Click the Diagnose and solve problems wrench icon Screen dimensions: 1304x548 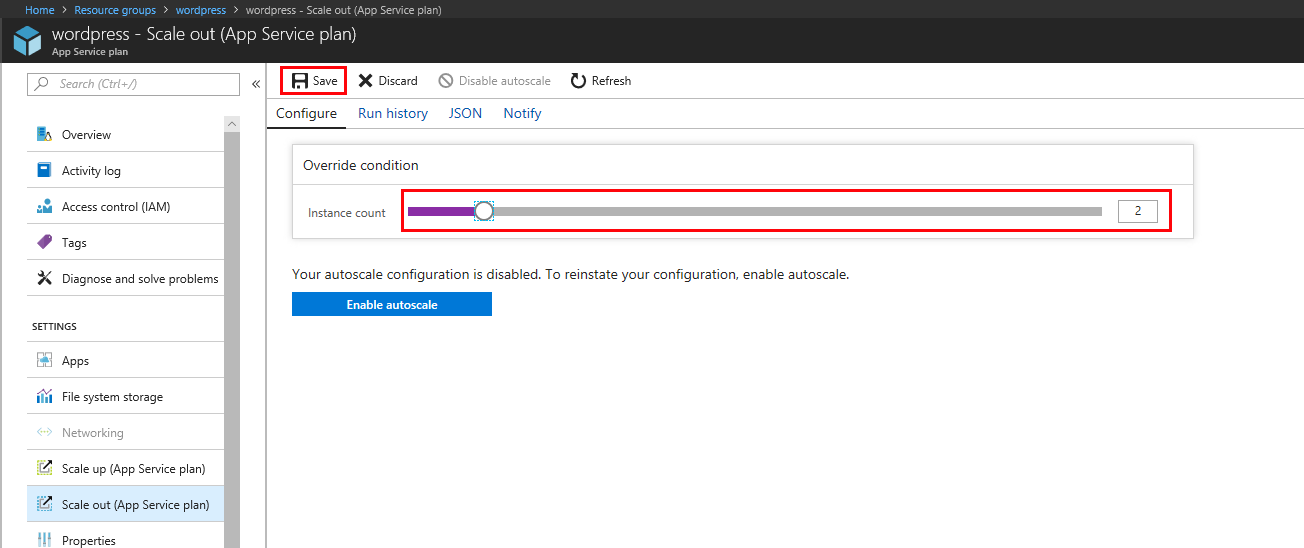pos(44,278)
